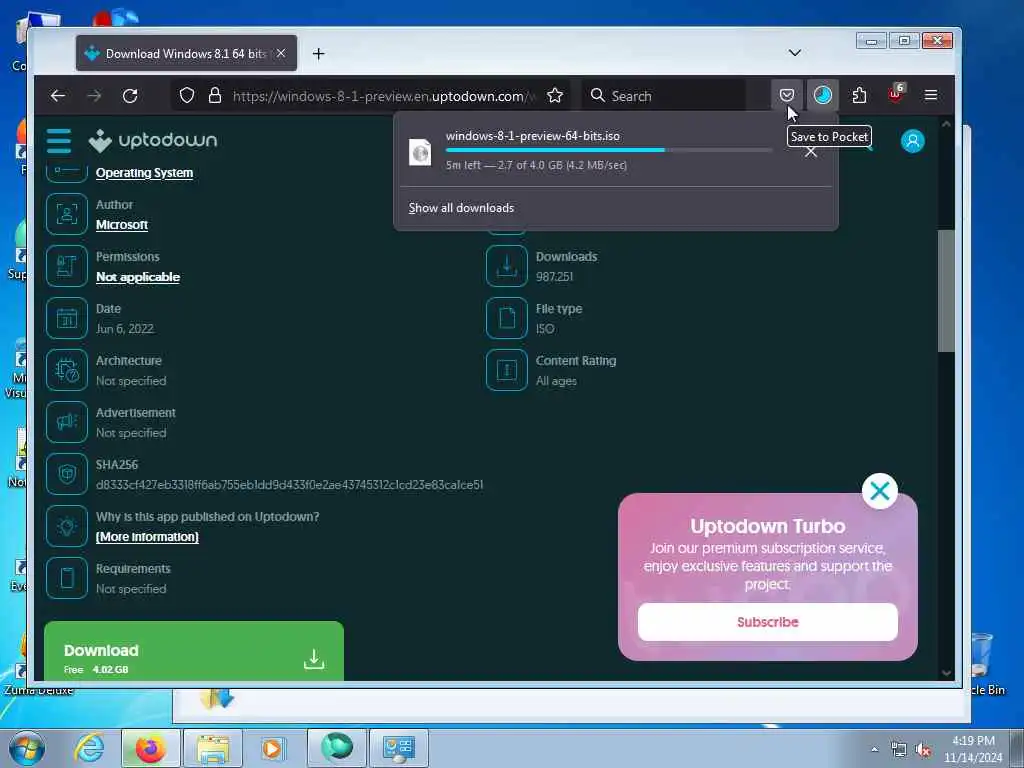Launch Internet Explorer from the taskbar
Image resolution: width=1024 pixels, height=768 pixels.
pyautogui.click(x=89, y=748)
